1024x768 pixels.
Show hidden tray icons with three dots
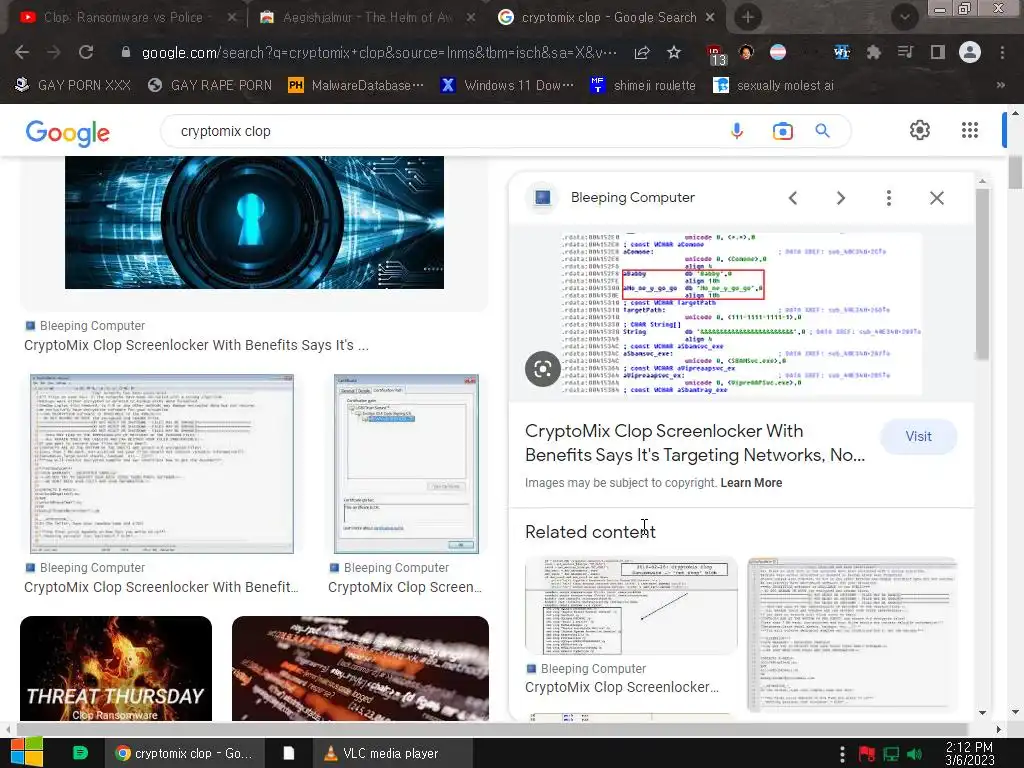tap(842, 754)
